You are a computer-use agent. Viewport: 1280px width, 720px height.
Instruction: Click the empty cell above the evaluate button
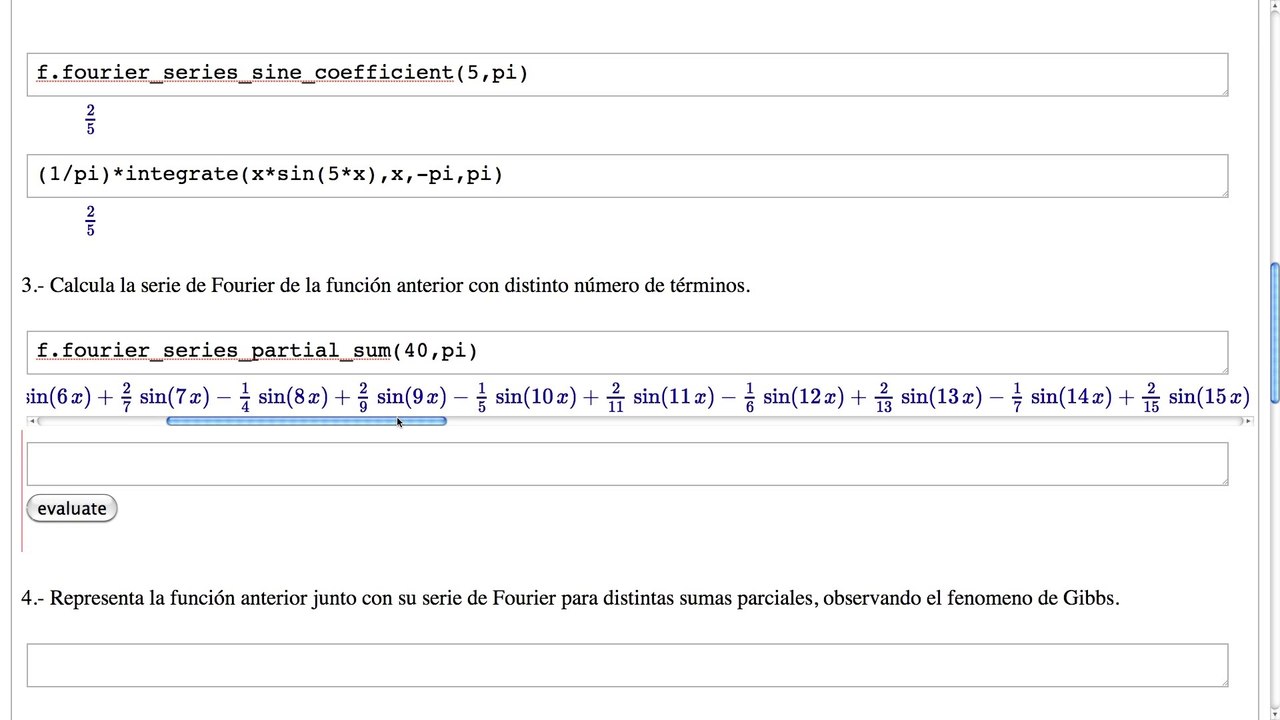[x=627, y=464]
